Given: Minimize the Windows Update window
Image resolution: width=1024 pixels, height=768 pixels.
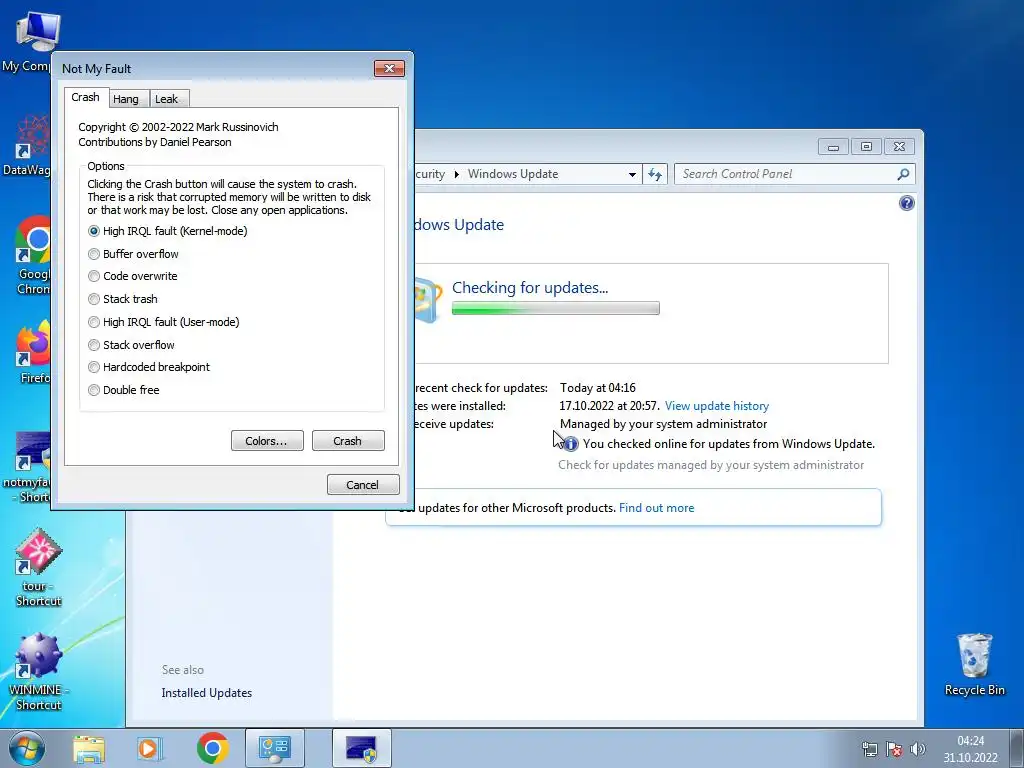Looking at the screenshot, I should coord(833,146).
